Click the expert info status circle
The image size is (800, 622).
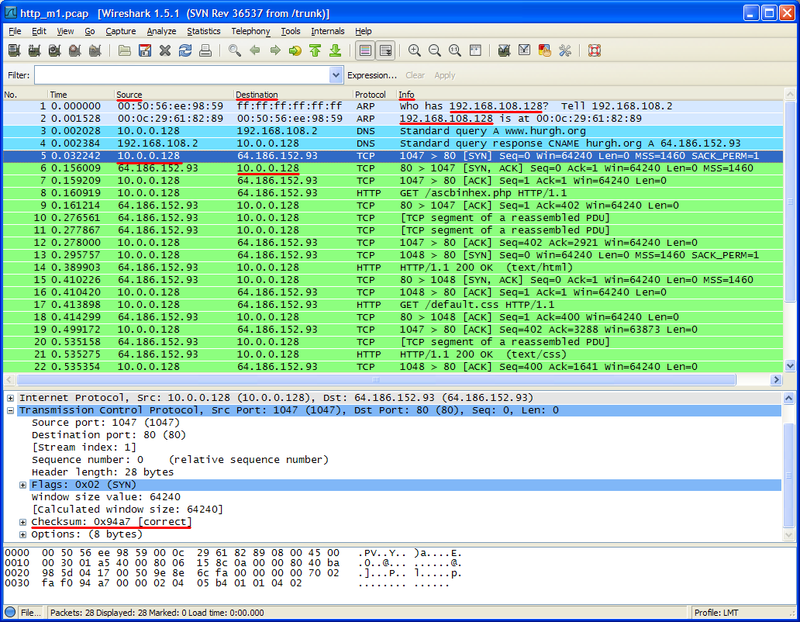tap(10, 612)
